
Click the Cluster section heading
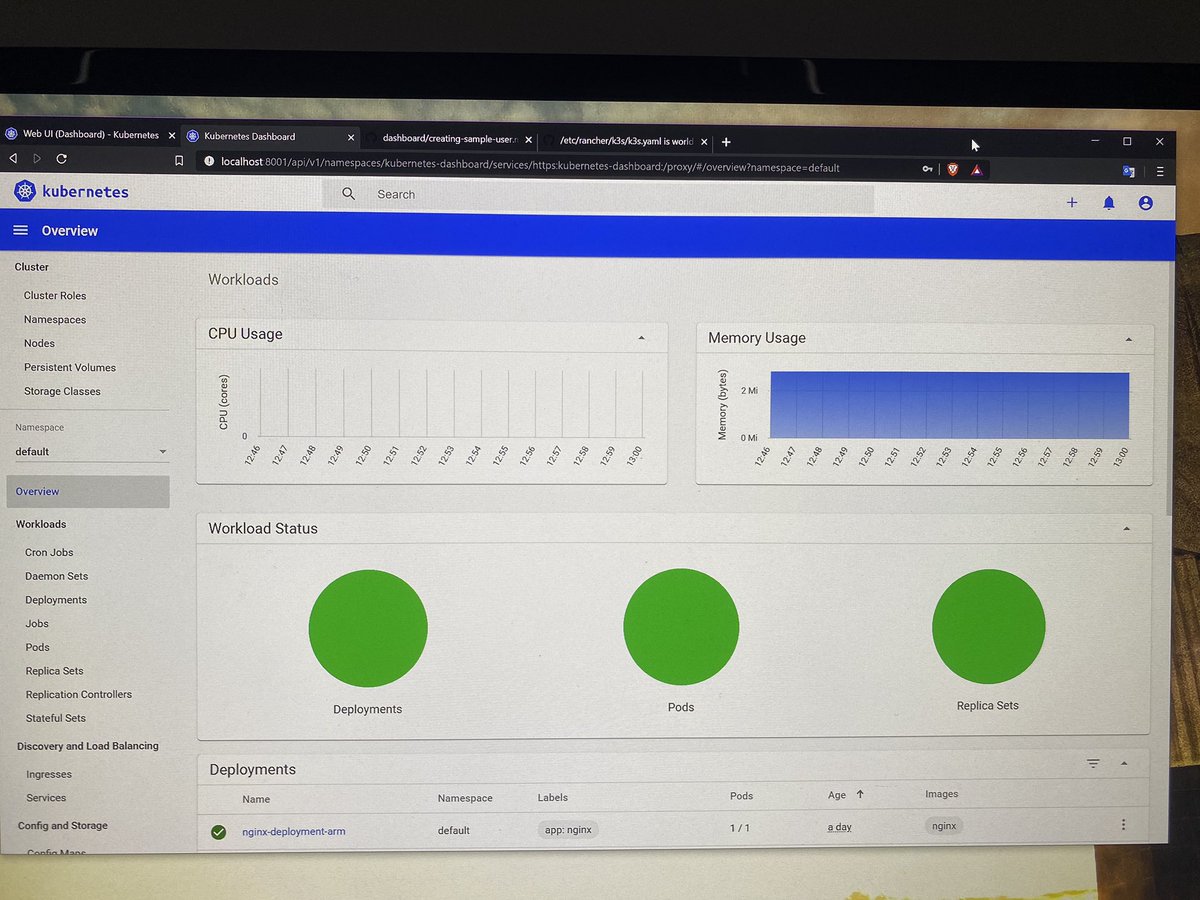pyautogui.click(x=32, y=268)
